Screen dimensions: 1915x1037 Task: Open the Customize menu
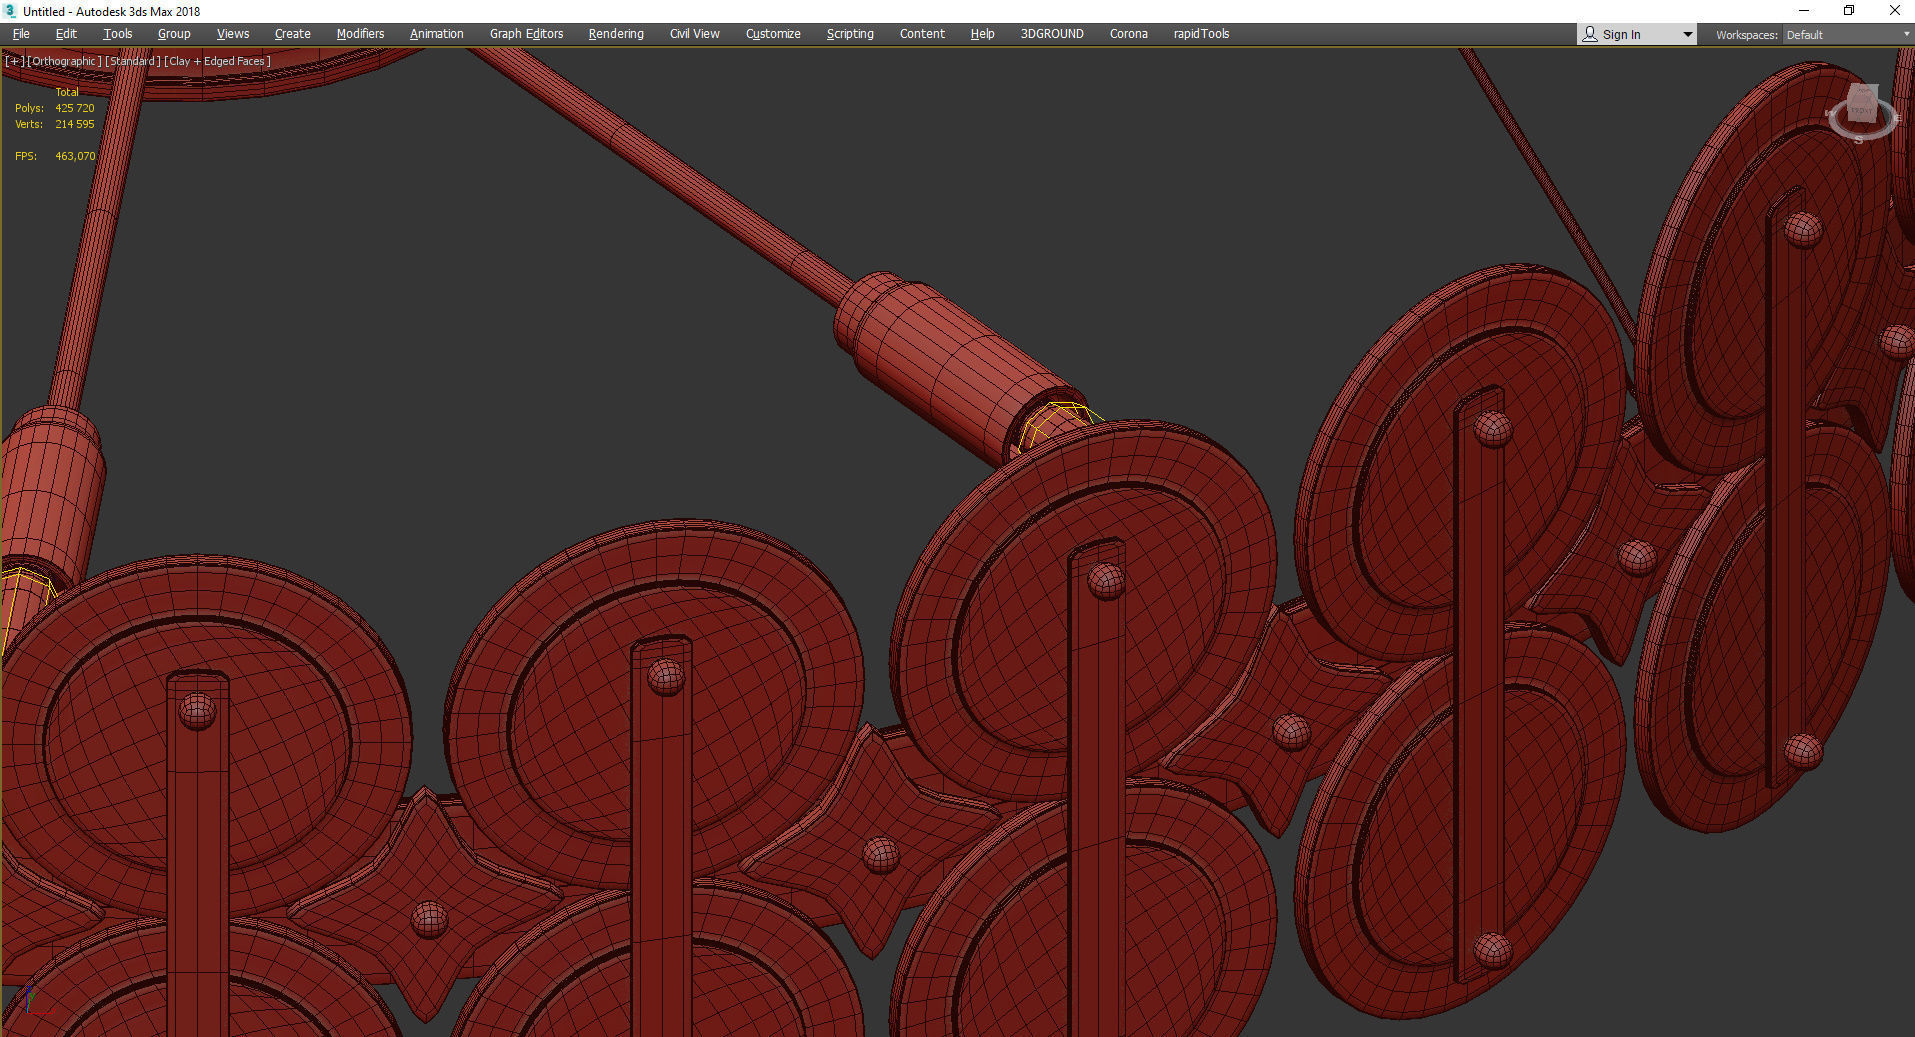tap(773, 34)
